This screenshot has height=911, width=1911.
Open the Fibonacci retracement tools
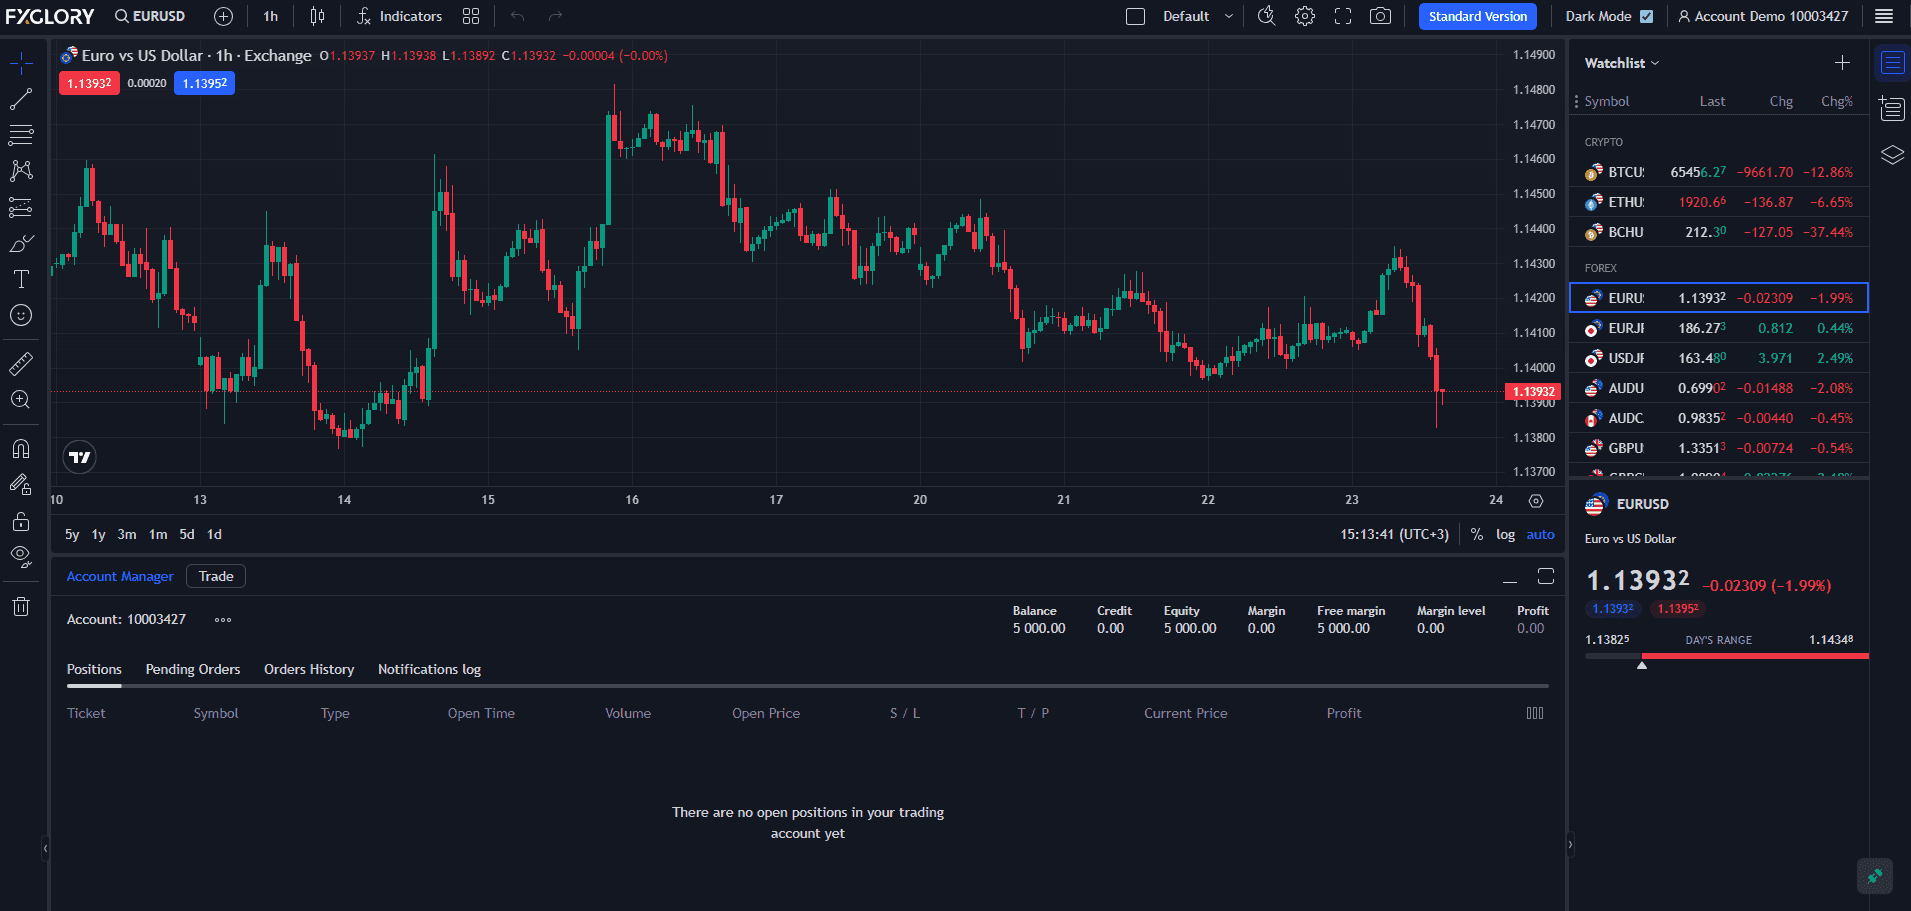[21, 135]
